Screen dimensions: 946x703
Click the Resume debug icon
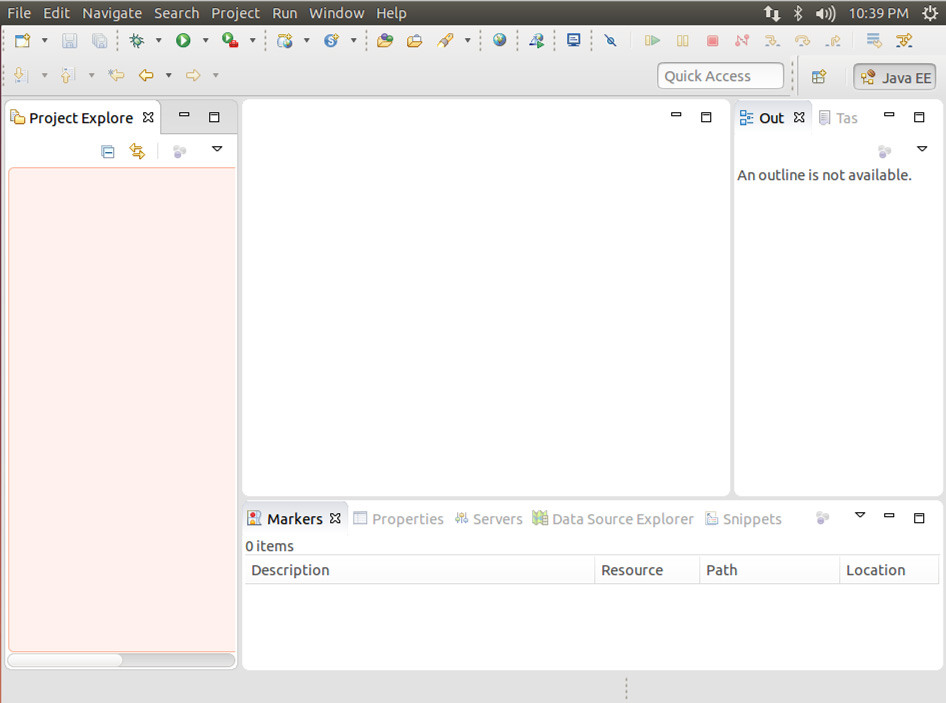[652, 40]
